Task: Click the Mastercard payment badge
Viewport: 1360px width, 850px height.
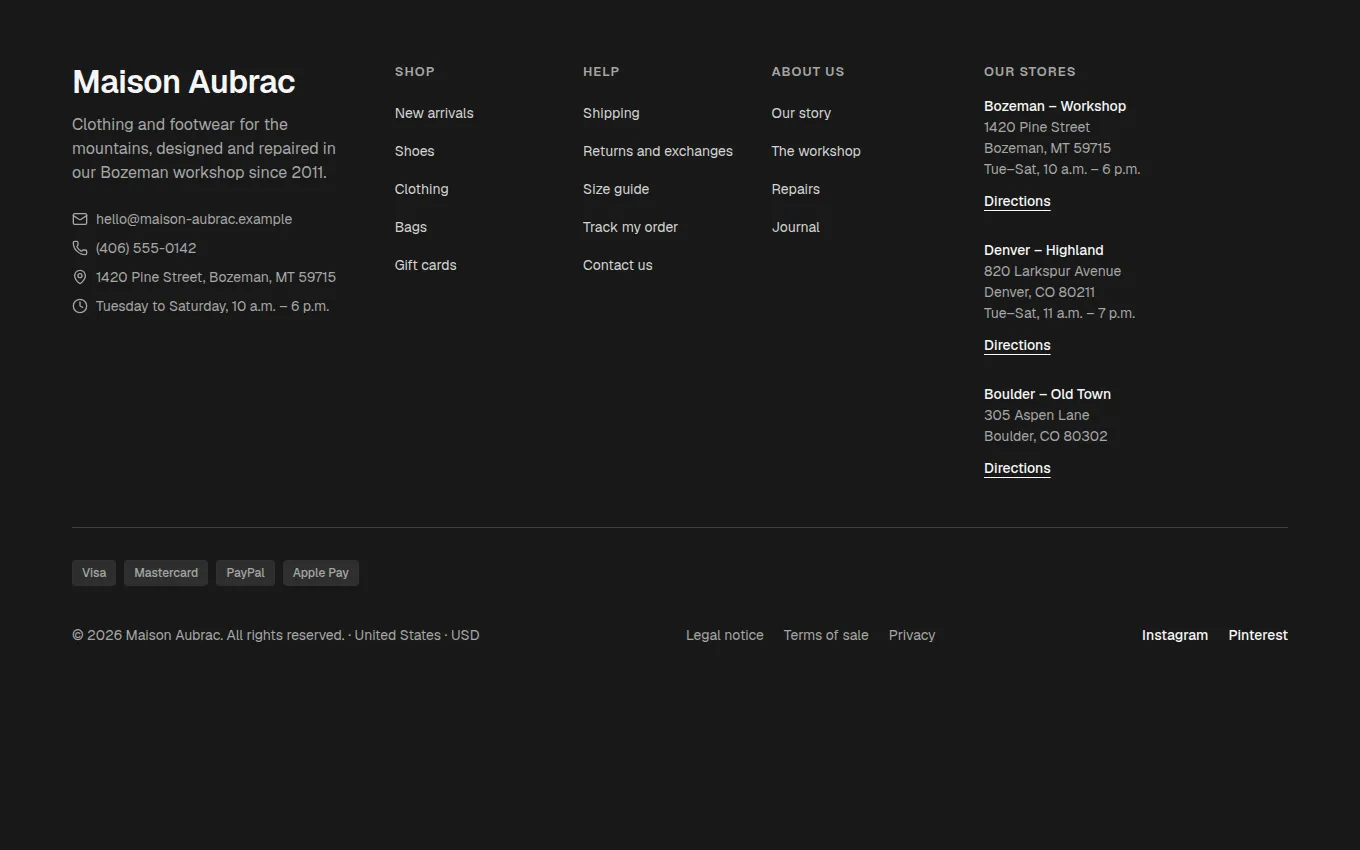Action: [x=166, y=573]
